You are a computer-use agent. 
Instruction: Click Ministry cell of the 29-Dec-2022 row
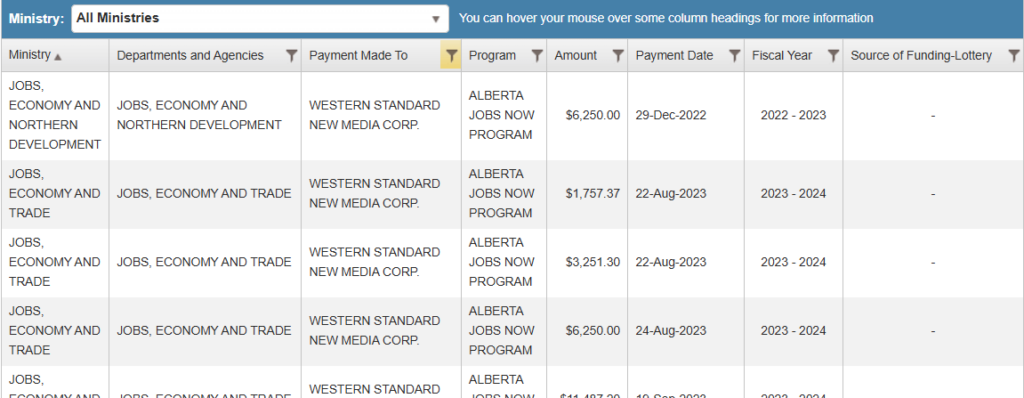(55, 115)
